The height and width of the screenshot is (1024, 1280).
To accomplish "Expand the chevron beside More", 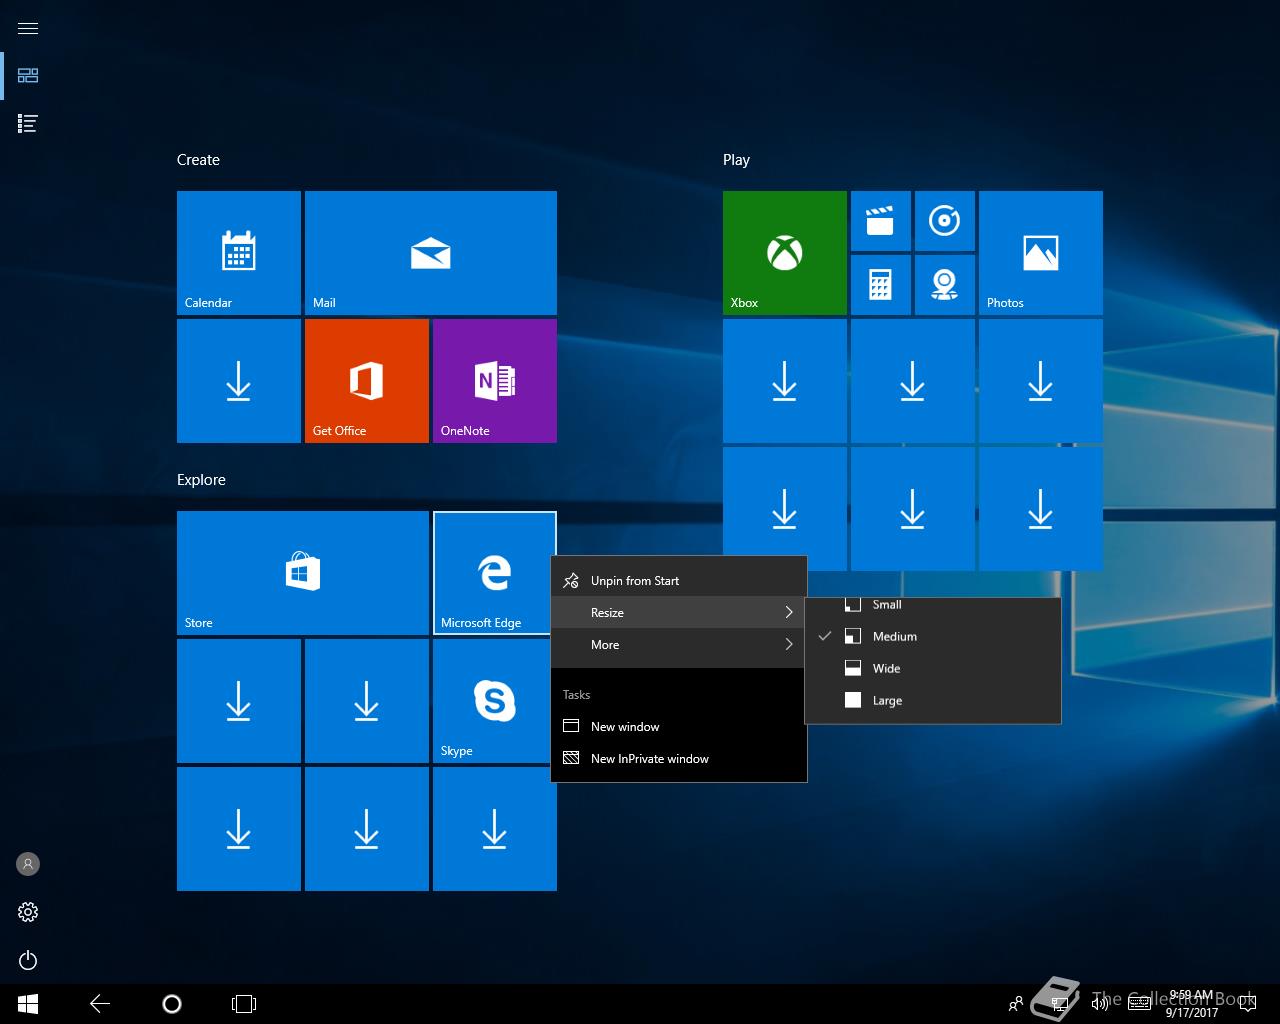I will (788, 645).
